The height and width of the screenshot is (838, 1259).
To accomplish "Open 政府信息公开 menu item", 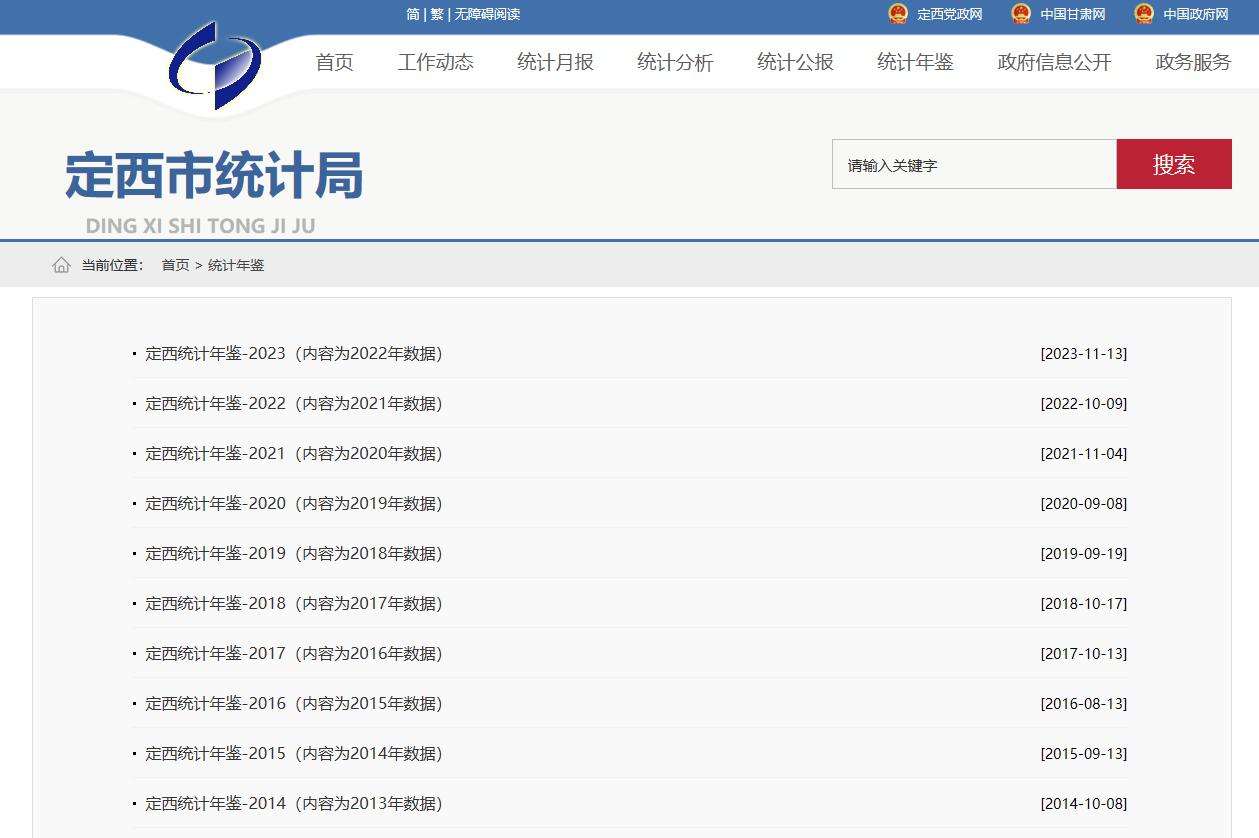I will coord(1054,62).
